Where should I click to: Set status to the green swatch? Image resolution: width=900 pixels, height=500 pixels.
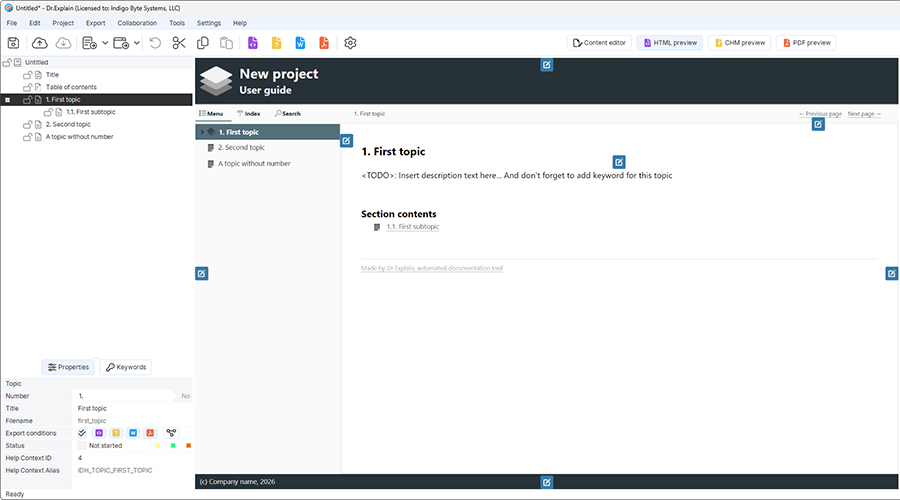[173, 445]
